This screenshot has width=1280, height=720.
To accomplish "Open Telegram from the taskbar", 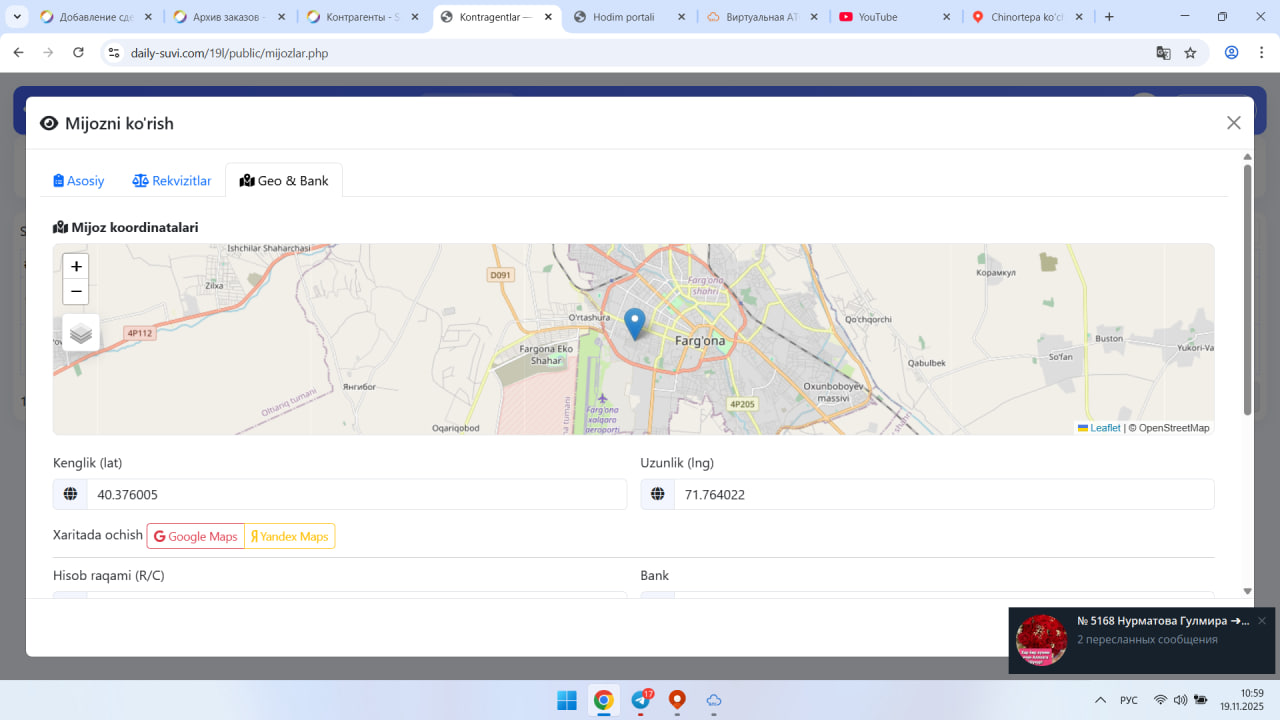I will pyautogui.click(x=641, y=700).
